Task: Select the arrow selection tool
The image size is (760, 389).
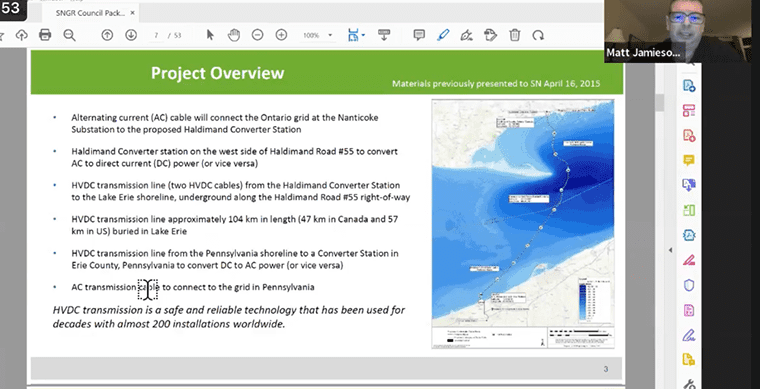Action: pyautogui.click(x=210, y=35)
